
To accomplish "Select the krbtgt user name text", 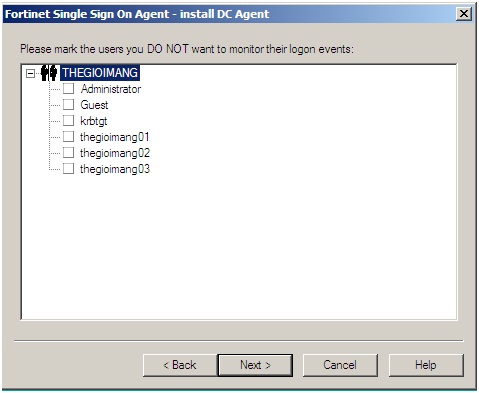I will [94, 121].
